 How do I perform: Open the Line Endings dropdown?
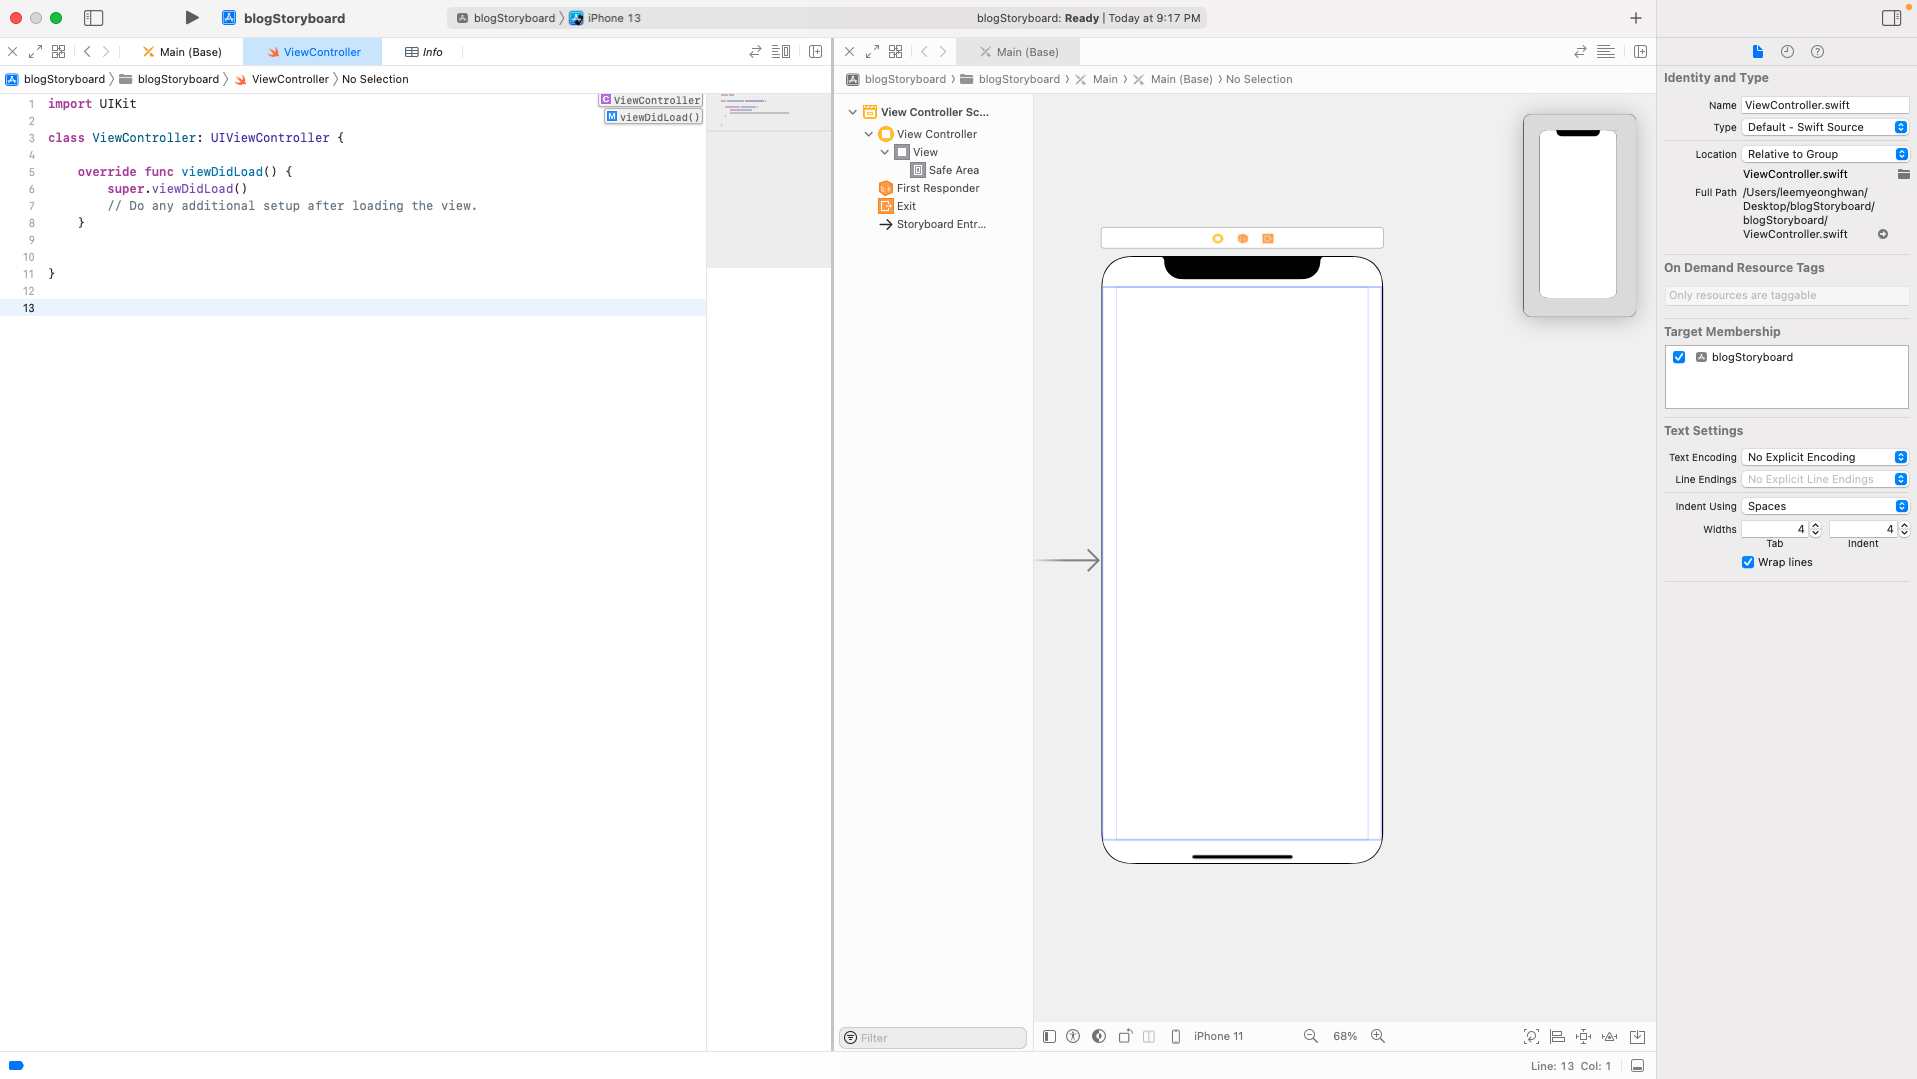click(x=1825, y=479)
